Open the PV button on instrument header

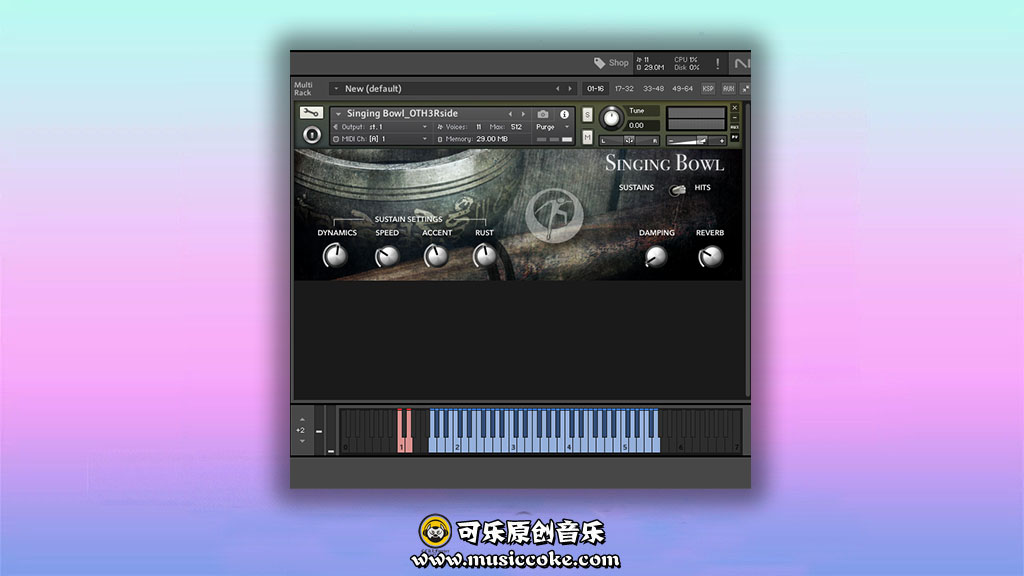735,137
